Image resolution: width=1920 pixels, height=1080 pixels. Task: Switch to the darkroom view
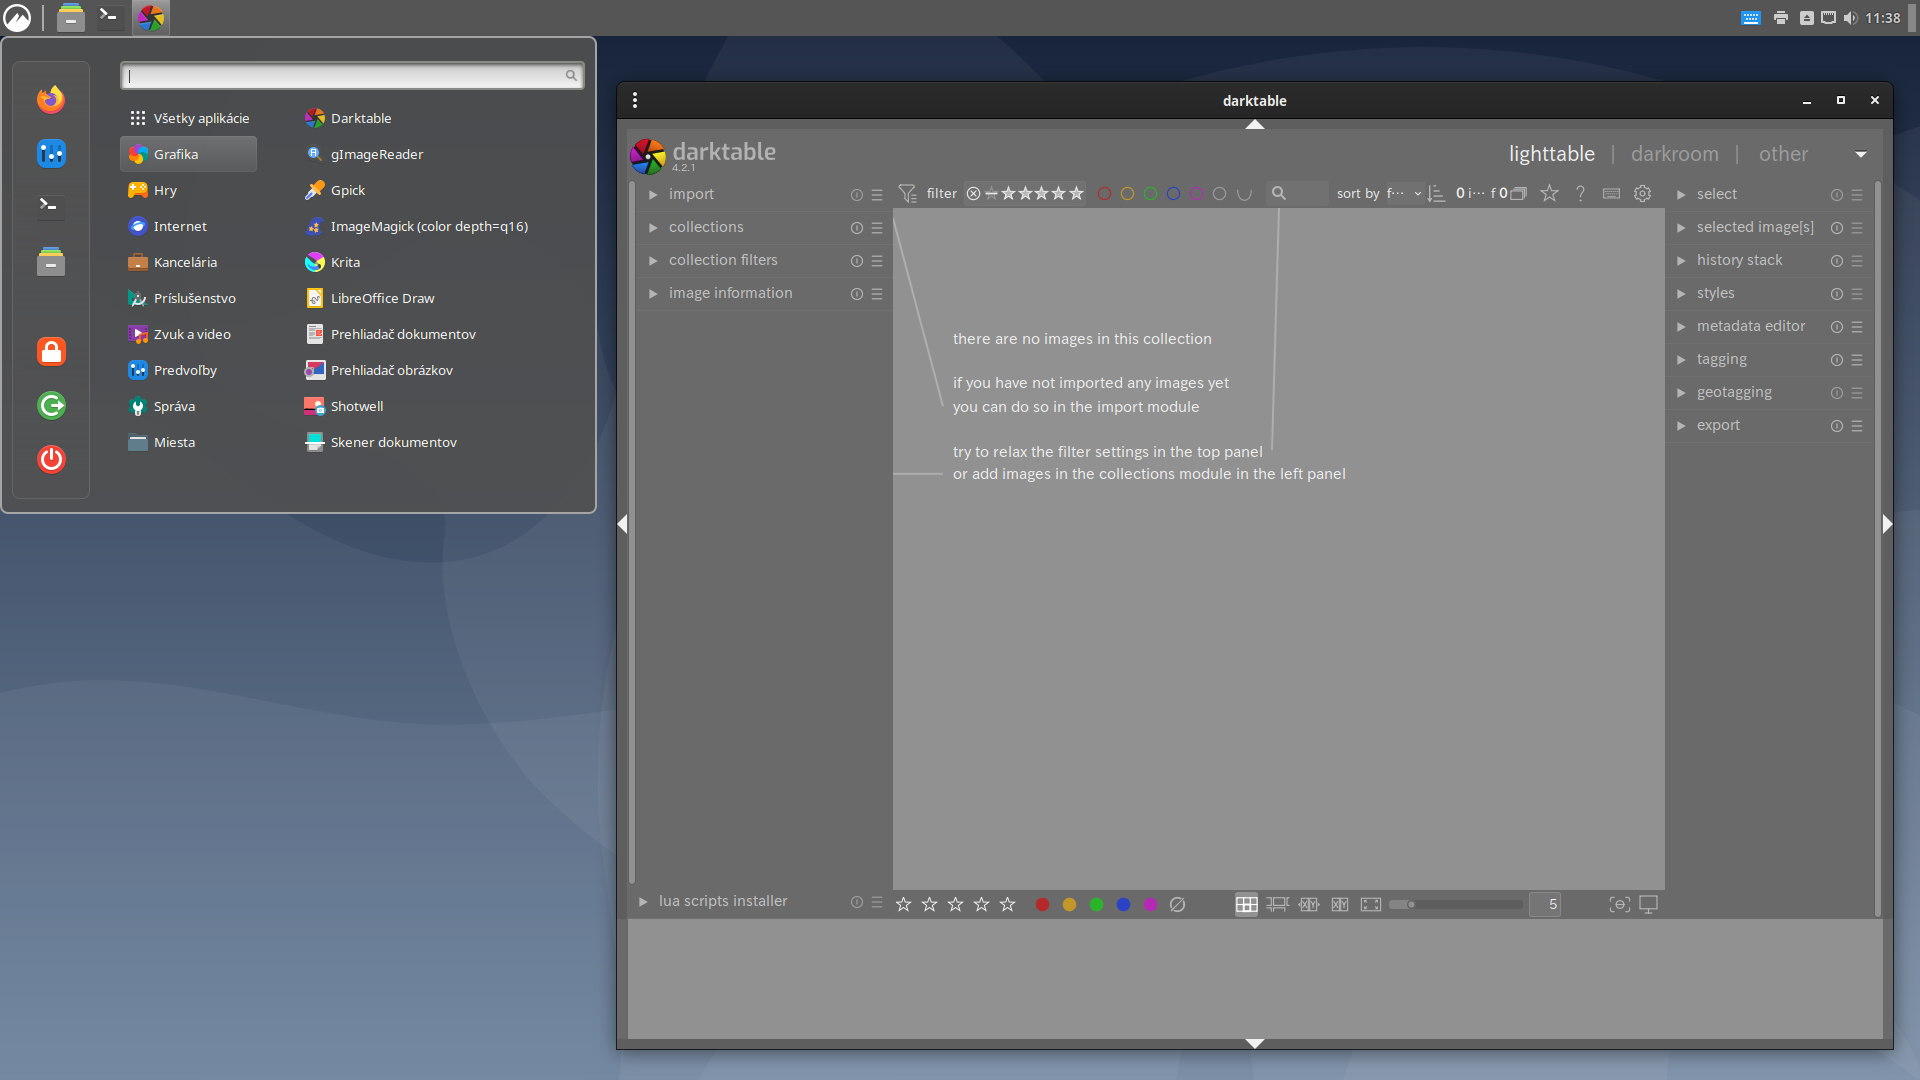click(1675, 154)
